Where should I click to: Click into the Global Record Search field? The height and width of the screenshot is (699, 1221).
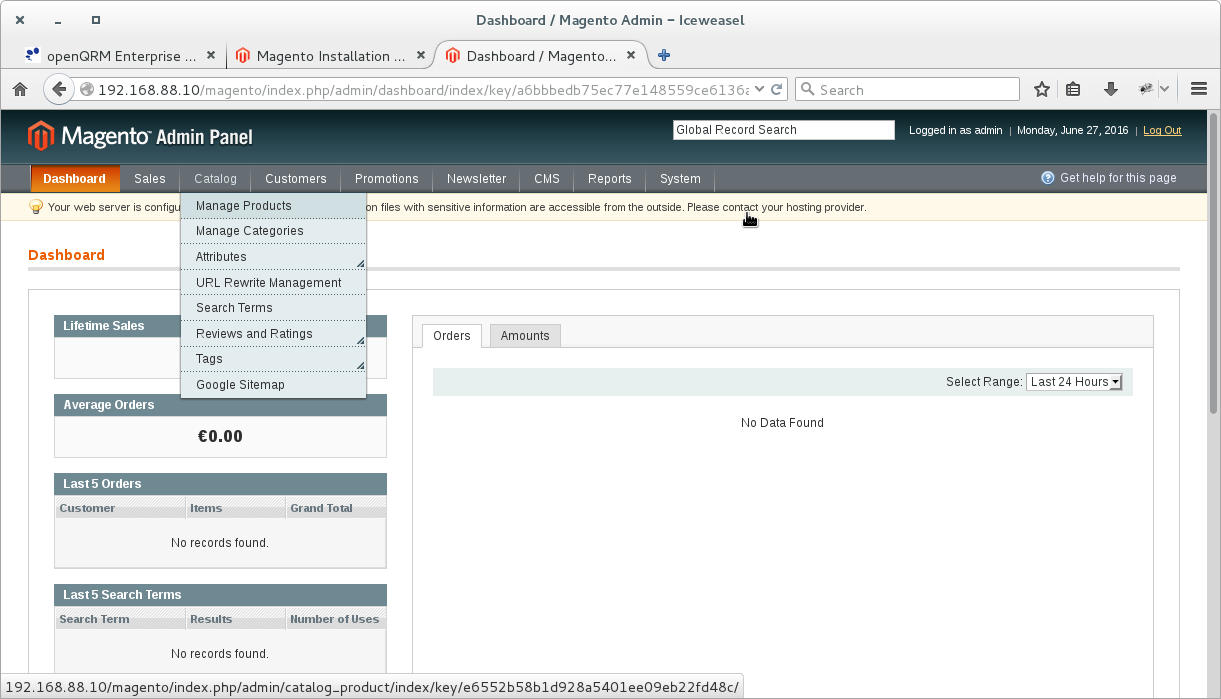coord(784,130)
